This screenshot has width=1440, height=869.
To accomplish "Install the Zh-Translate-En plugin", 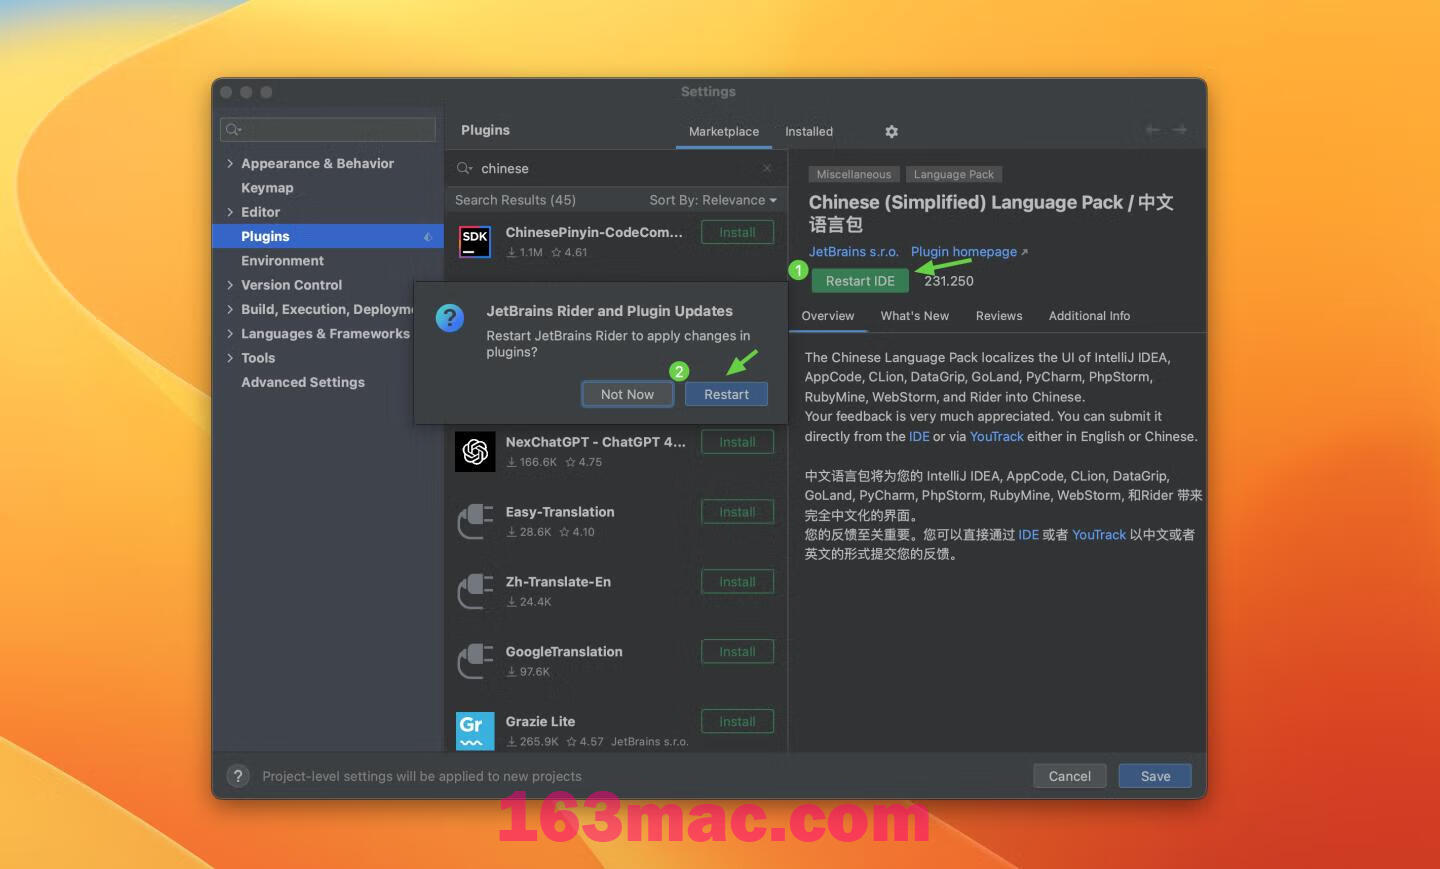I will click(x=737, y=582).
